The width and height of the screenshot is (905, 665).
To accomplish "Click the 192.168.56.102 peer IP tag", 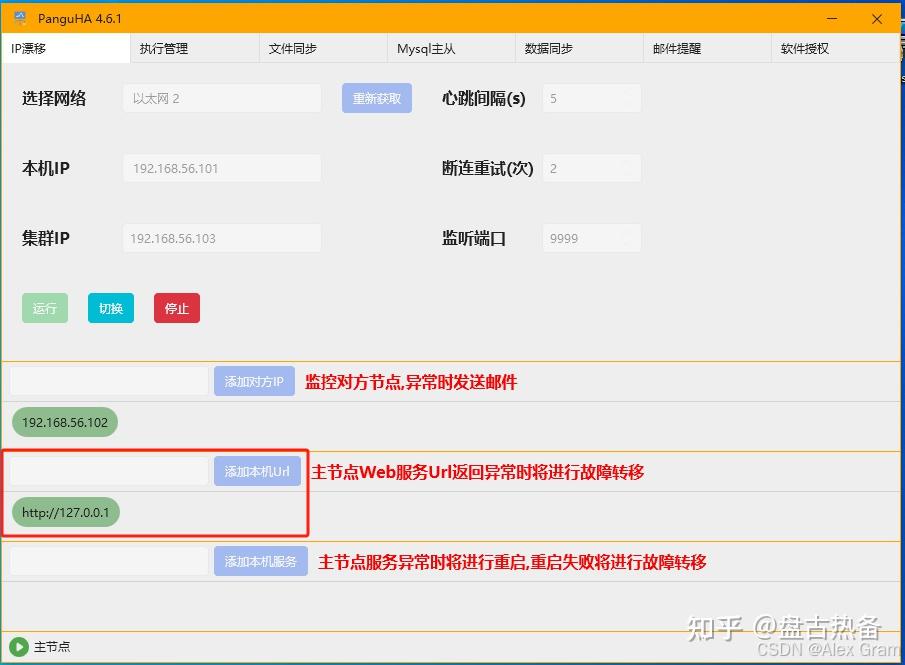I will tap(65, 422).
